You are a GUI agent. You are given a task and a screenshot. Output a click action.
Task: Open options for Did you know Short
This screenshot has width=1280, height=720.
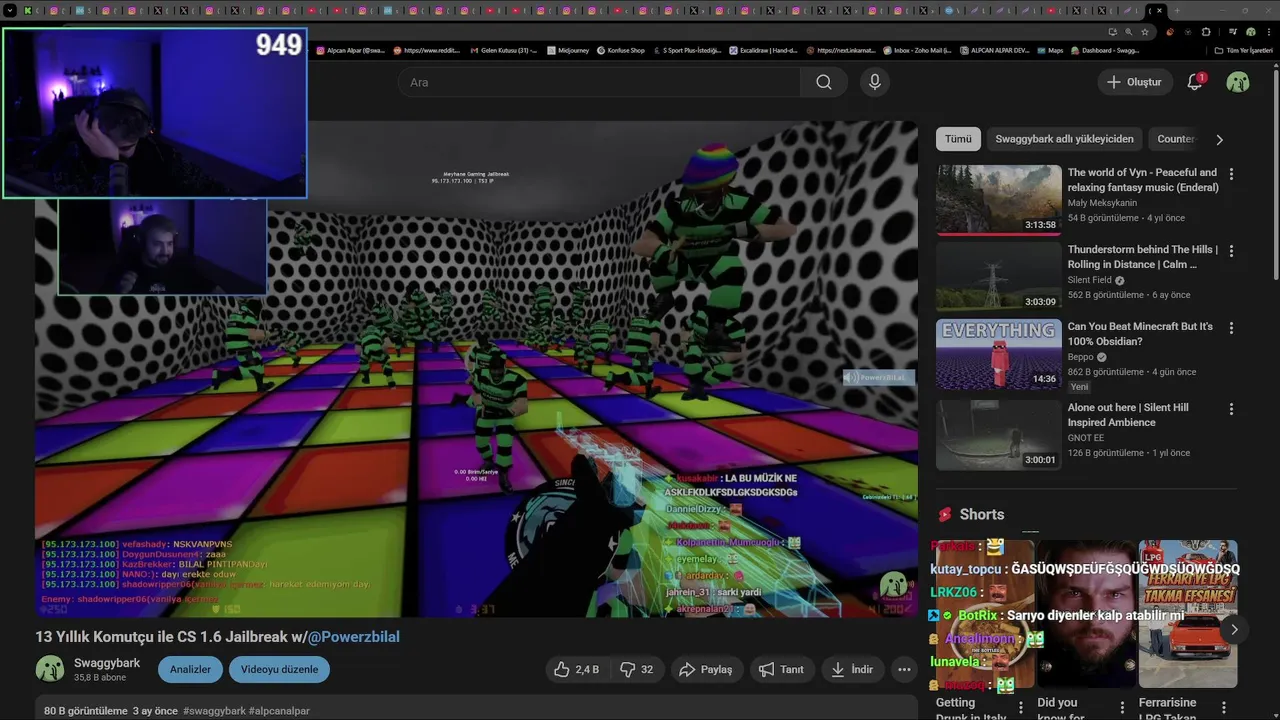(x=1122, y=708)
